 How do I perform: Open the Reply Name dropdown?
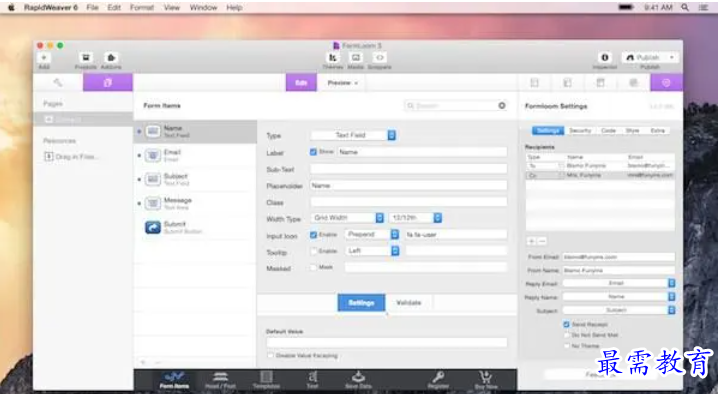[619, 297]
